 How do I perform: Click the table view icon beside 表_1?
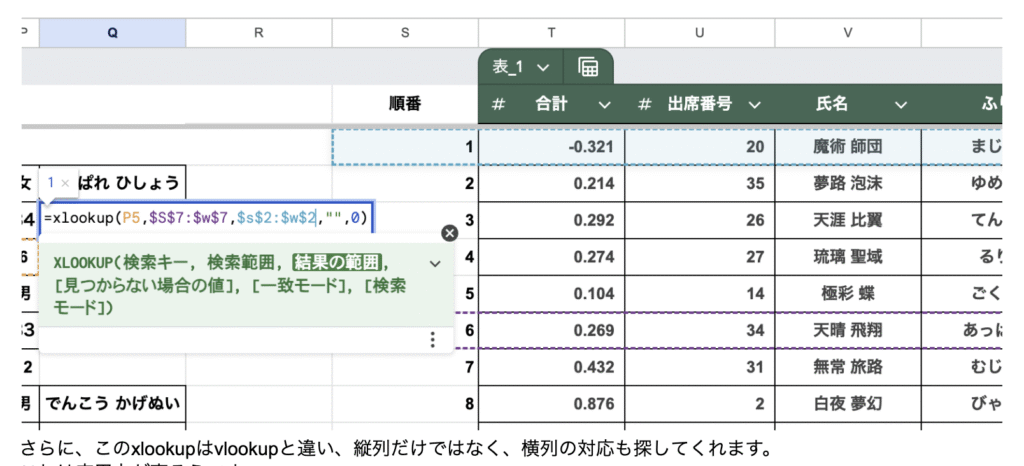[x=589, y=67]
